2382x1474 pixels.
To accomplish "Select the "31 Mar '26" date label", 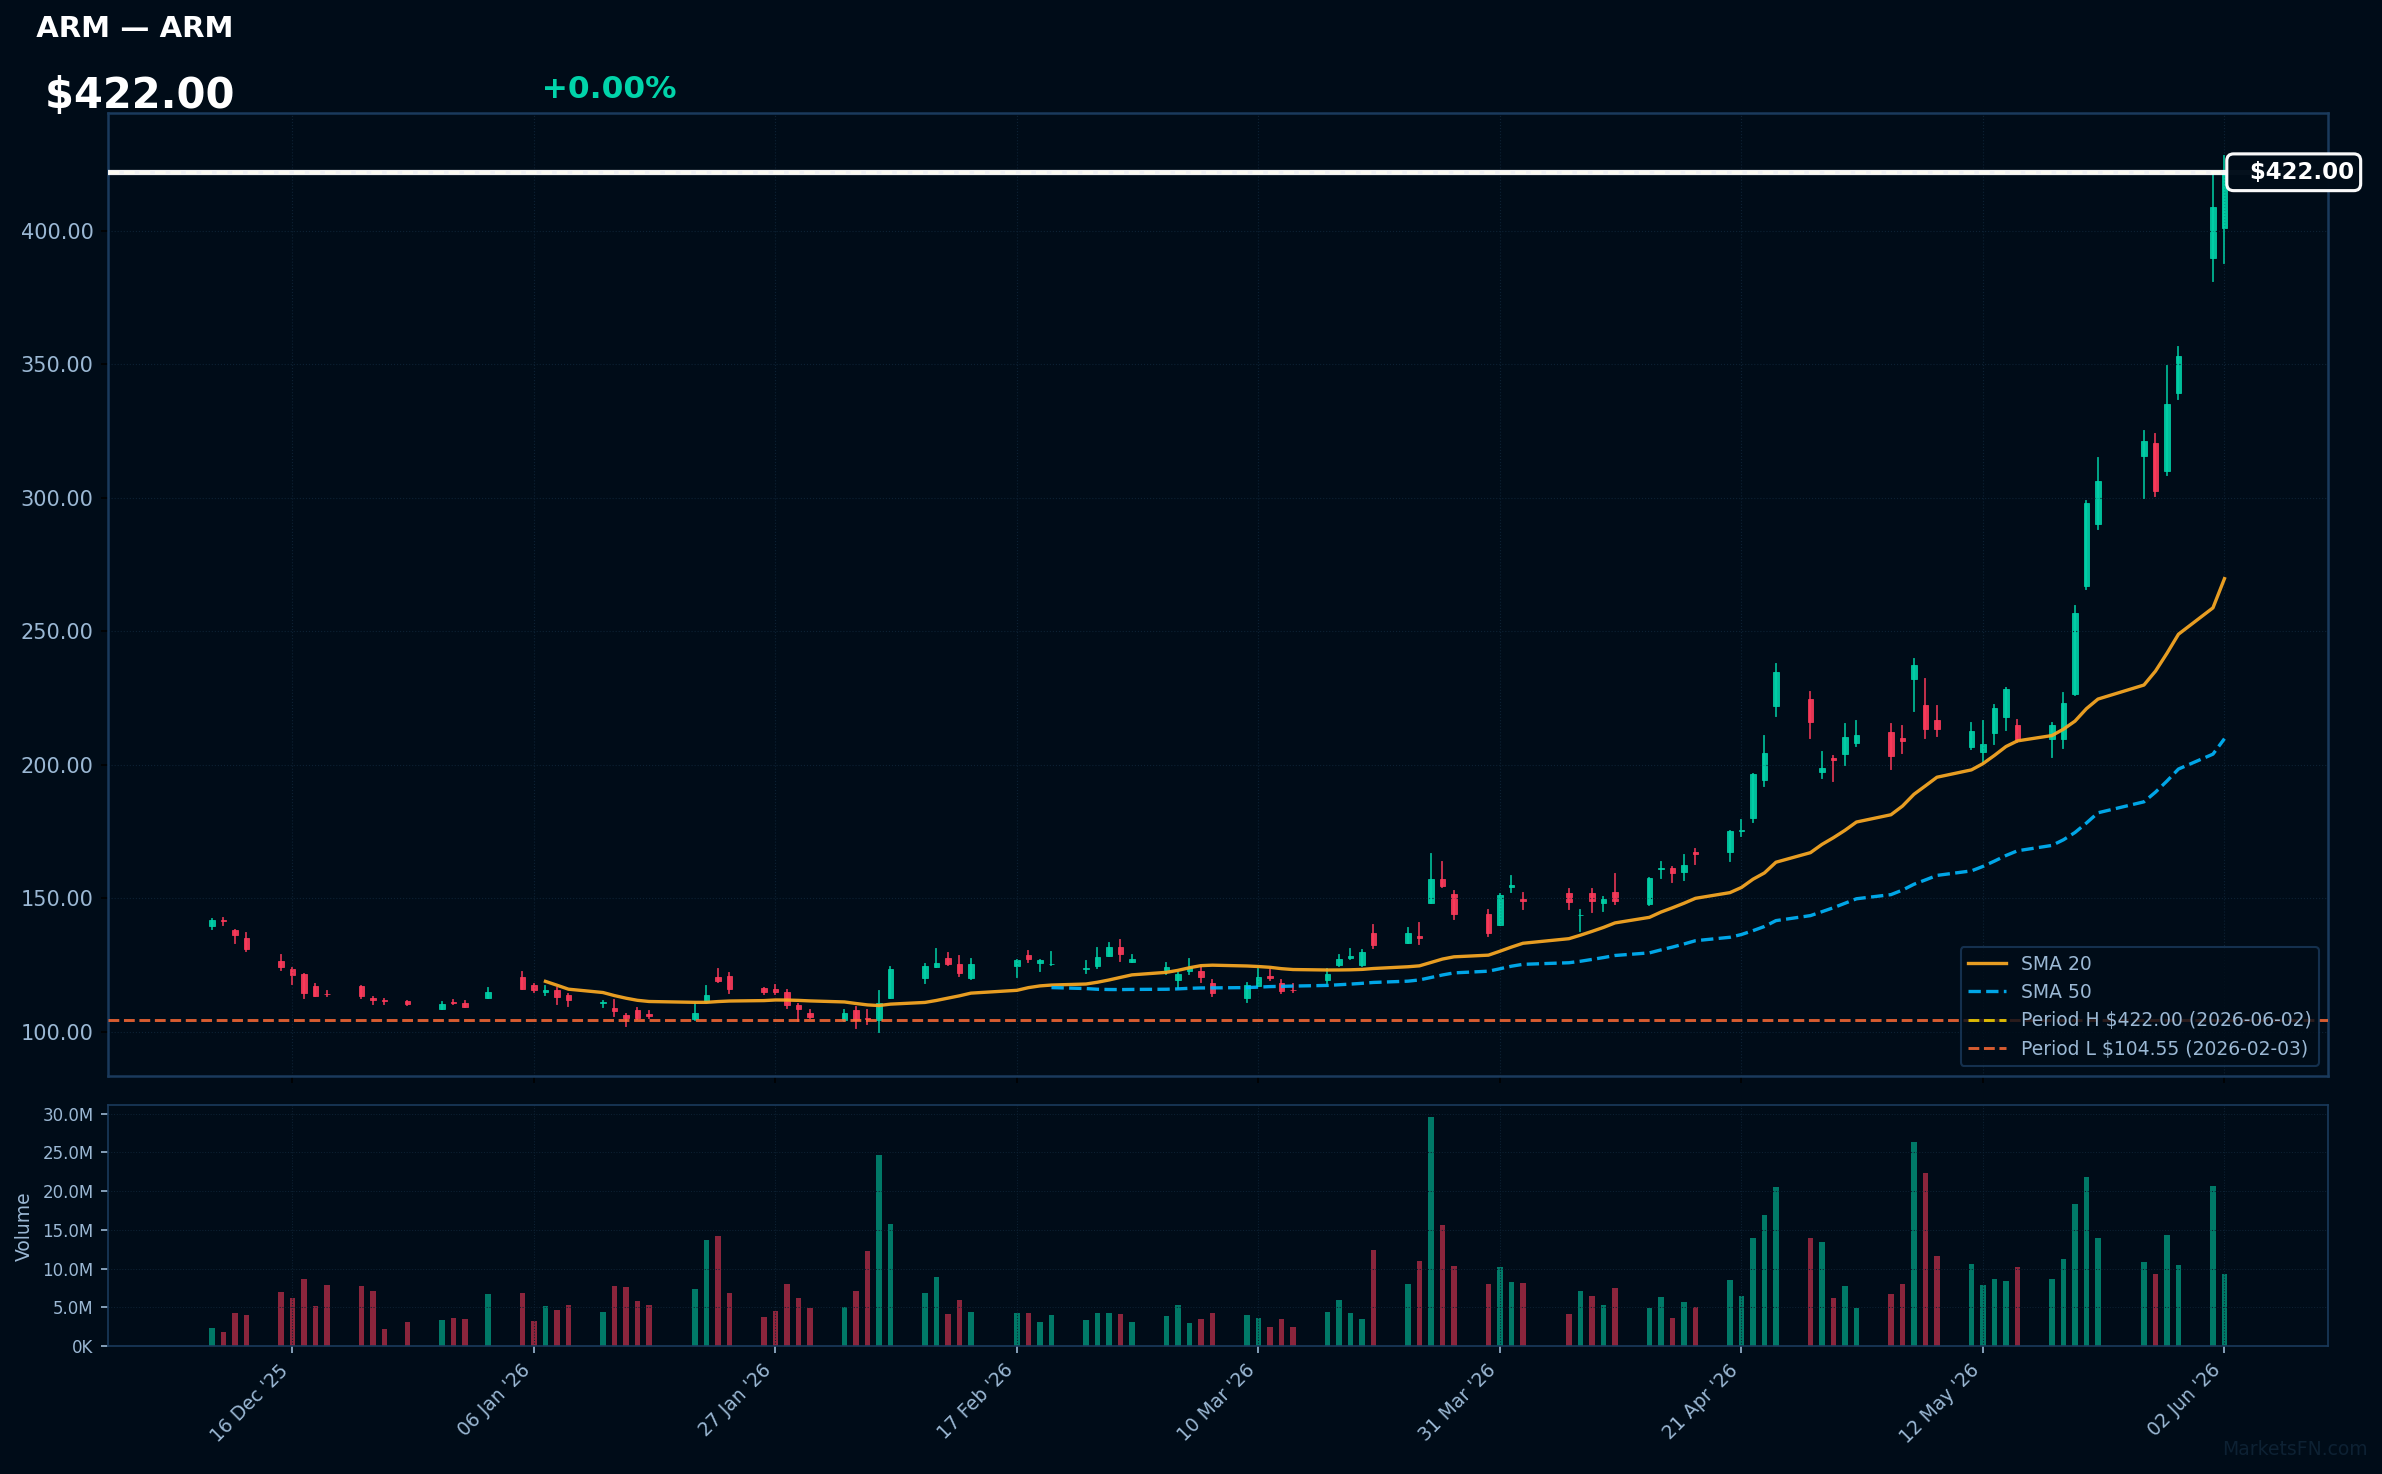I will [1457, 1402].
